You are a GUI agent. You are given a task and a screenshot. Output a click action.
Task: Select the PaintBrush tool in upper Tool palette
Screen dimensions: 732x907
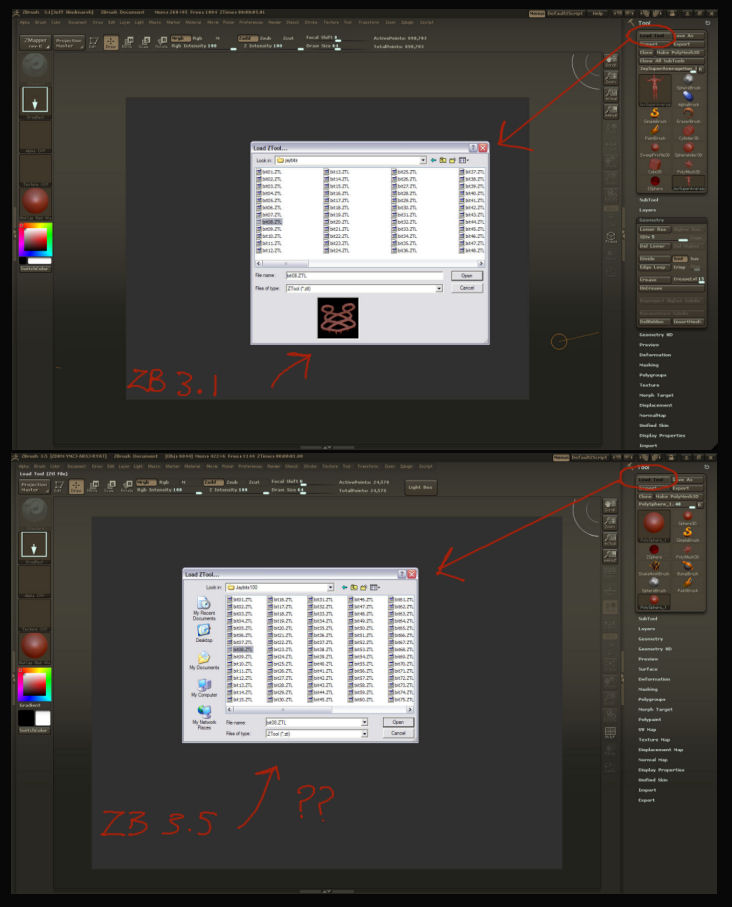click(x=654, y=132)
